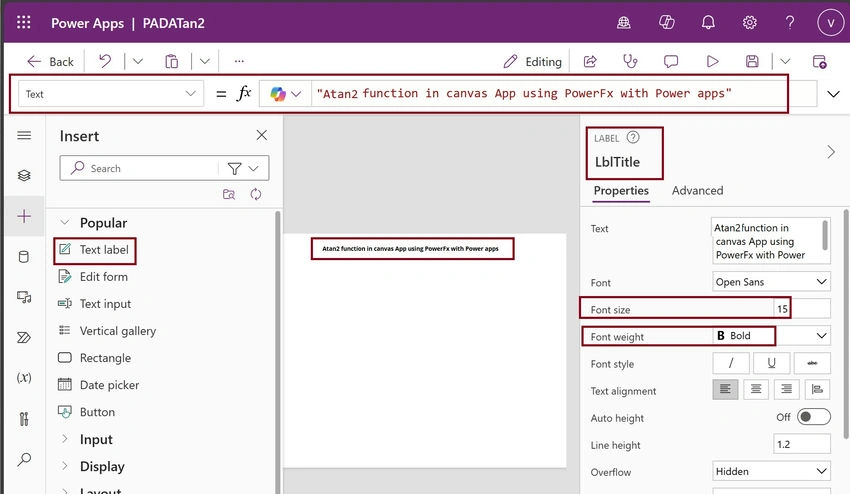Go back with the Back button
This screenshot has height=494, width=850.
pyautogui.click(x=50, y=62)
